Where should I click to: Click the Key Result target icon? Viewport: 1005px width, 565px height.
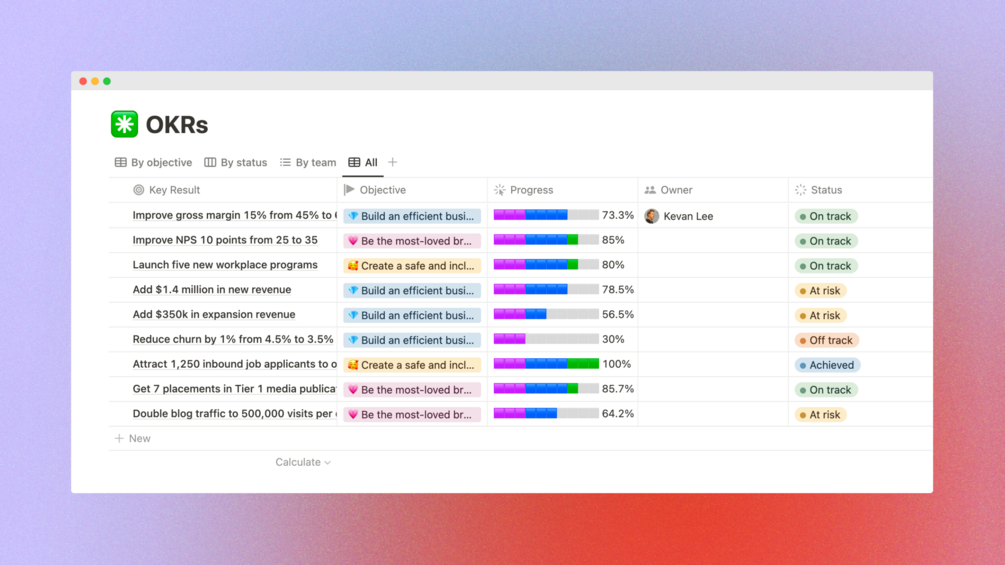138,190
